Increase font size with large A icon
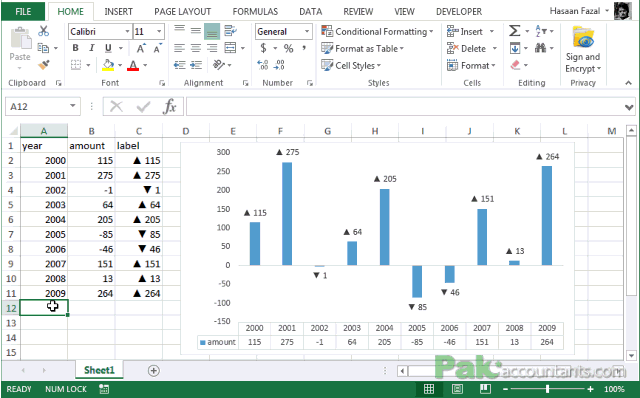The image size is (640, 398). [140, 48]
